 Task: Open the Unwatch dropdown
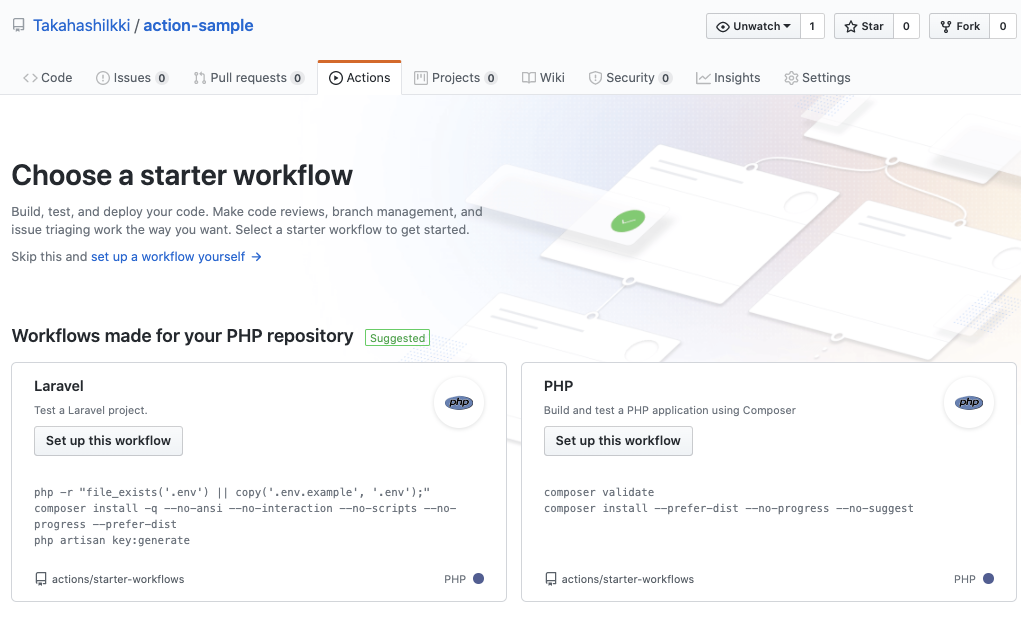click(753, 26)
